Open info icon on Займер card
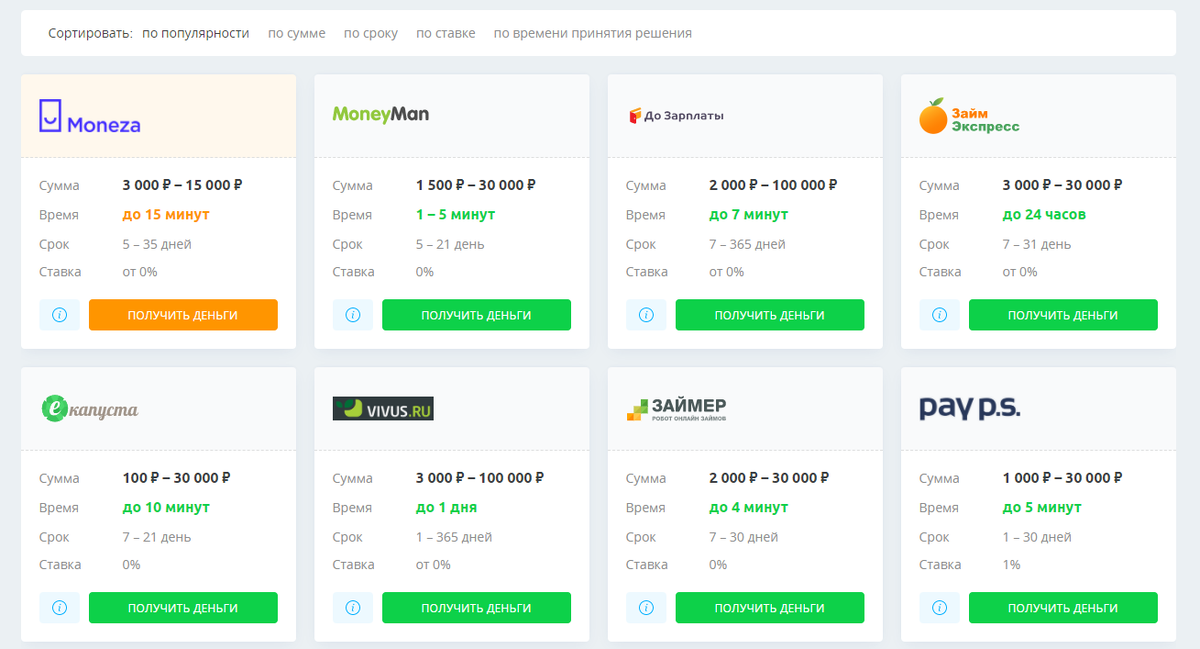Viewport: 1200px width, 649px height. click(646, 608)
